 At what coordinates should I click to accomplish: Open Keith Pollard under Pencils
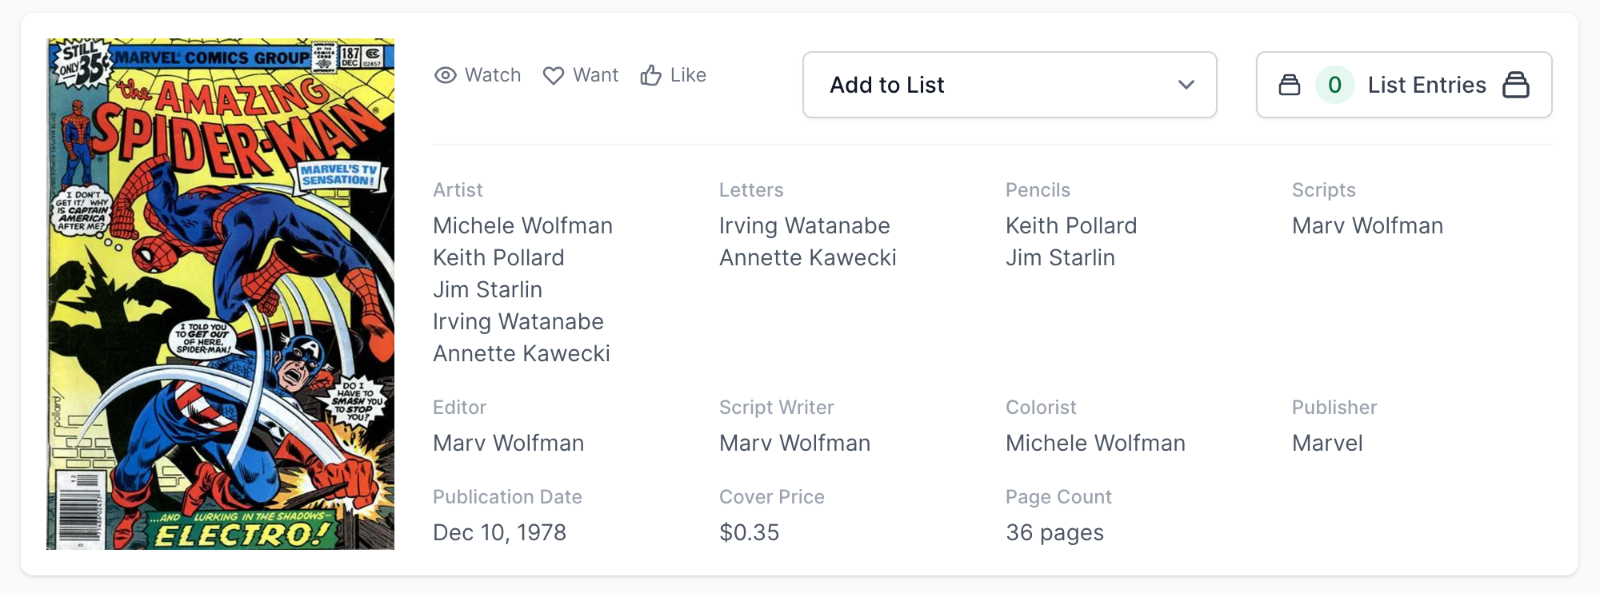click(x=1071, y=226)
